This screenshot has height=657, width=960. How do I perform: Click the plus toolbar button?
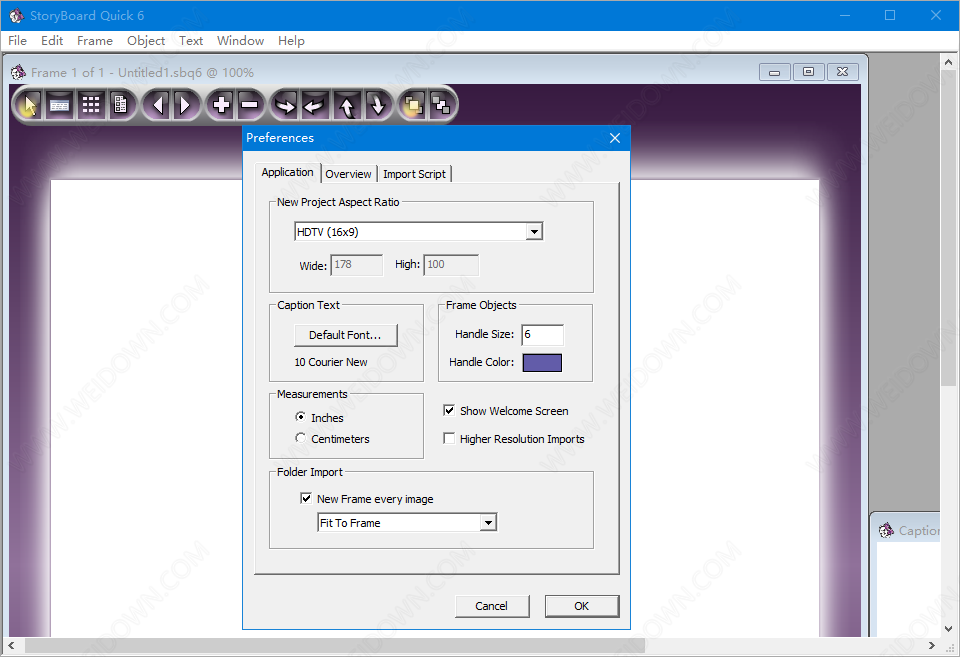pyautogui.click(x=221, y=104)
